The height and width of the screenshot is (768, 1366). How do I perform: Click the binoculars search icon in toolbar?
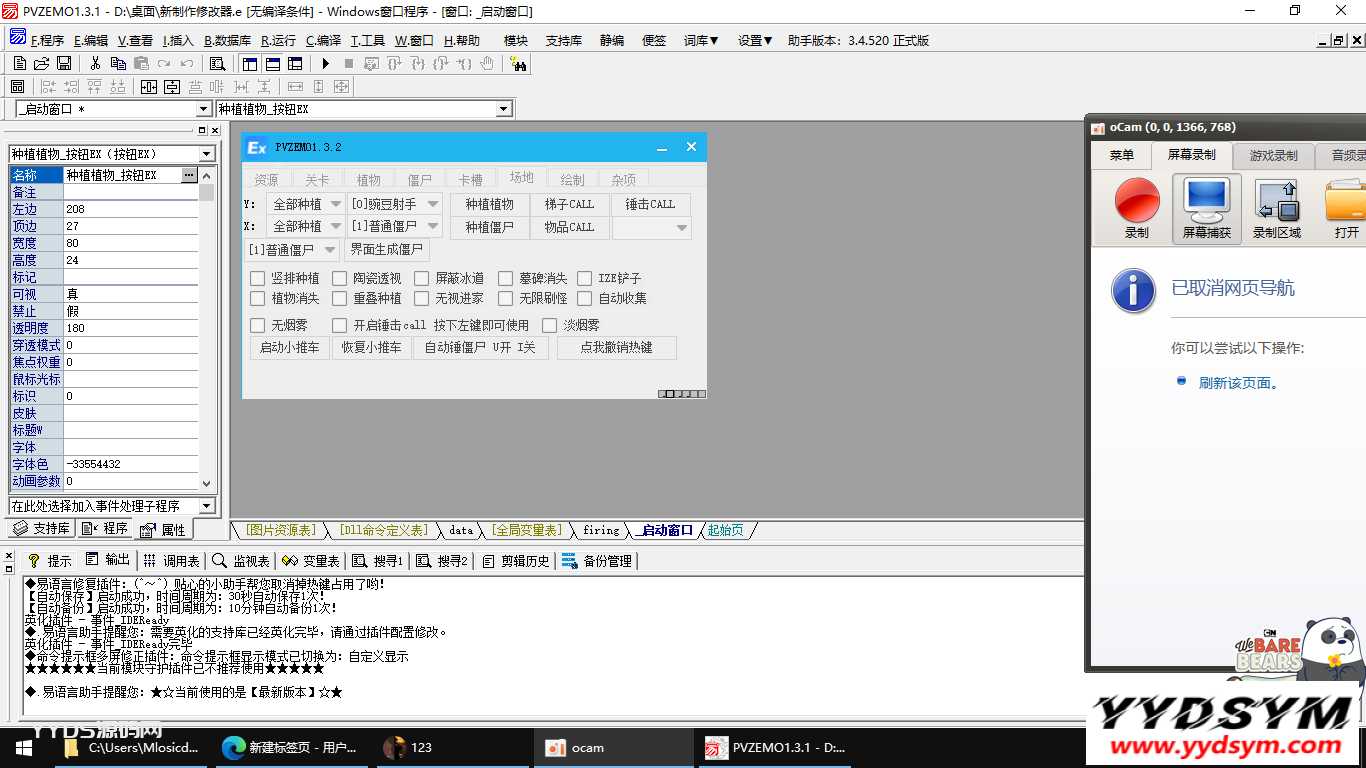click(518, 64)
